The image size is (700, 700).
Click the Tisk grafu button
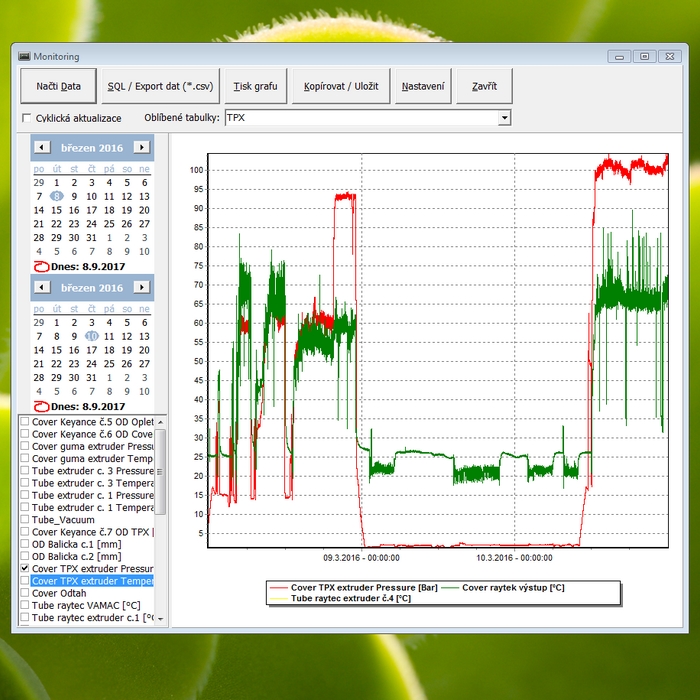(x=256, y=86)
